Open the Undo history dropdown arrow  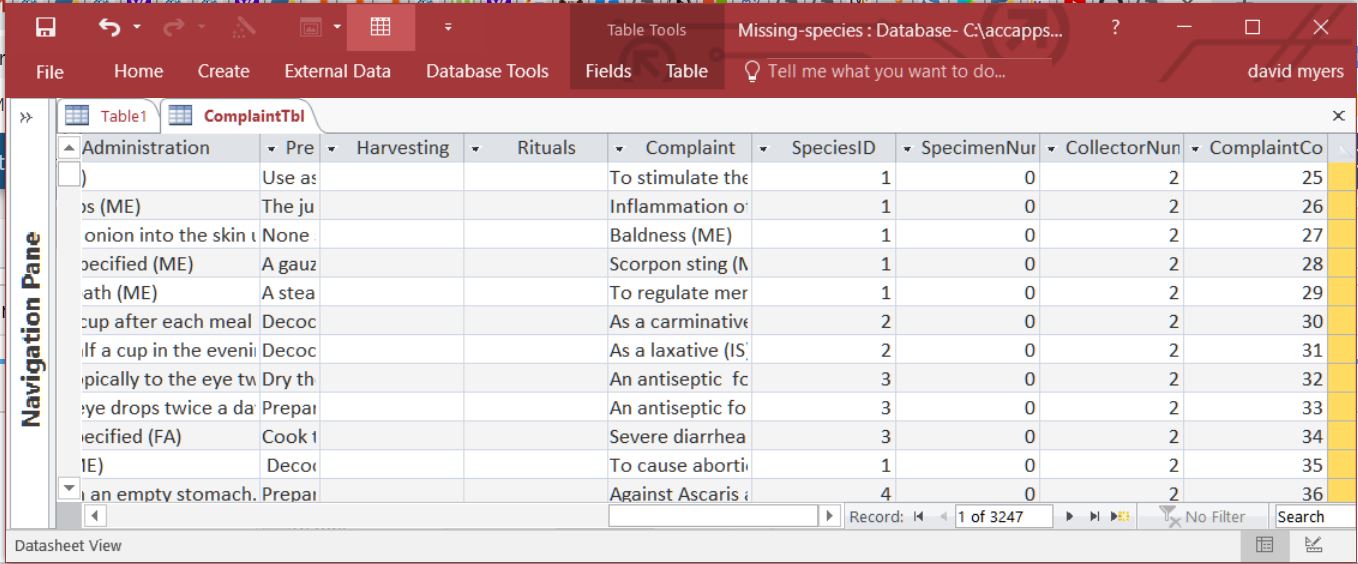137,27
